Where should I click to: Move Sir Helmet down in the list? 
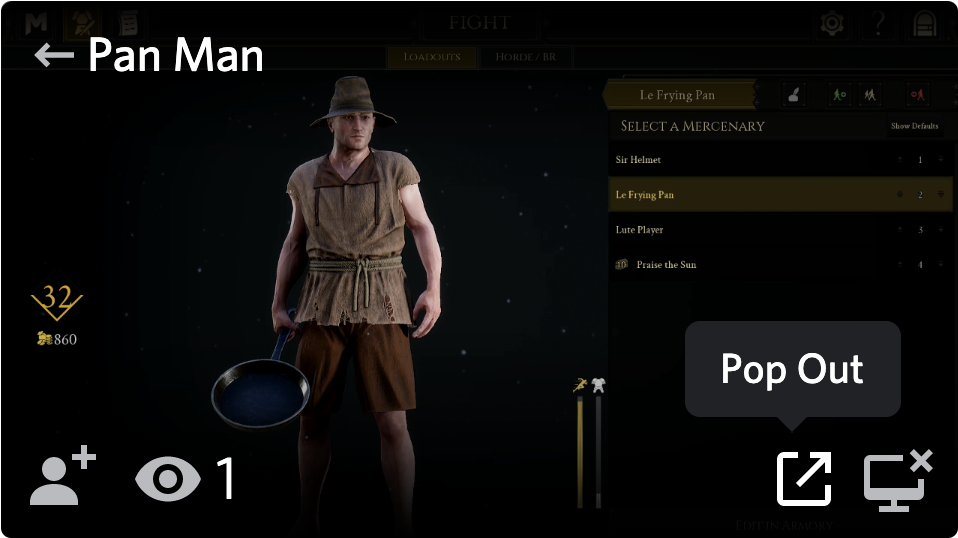pyautogui.click(x=941, y=159)
